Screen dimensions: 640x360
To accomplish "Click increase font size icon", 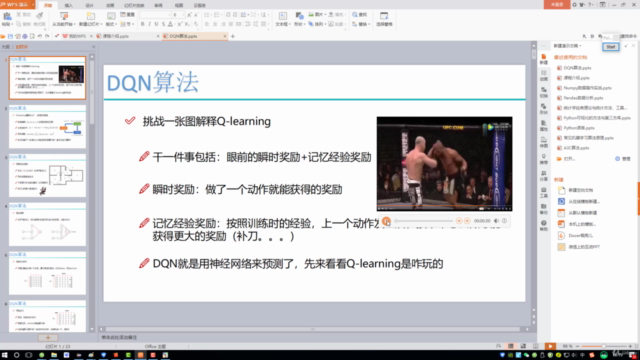I will tap(189, 15).
